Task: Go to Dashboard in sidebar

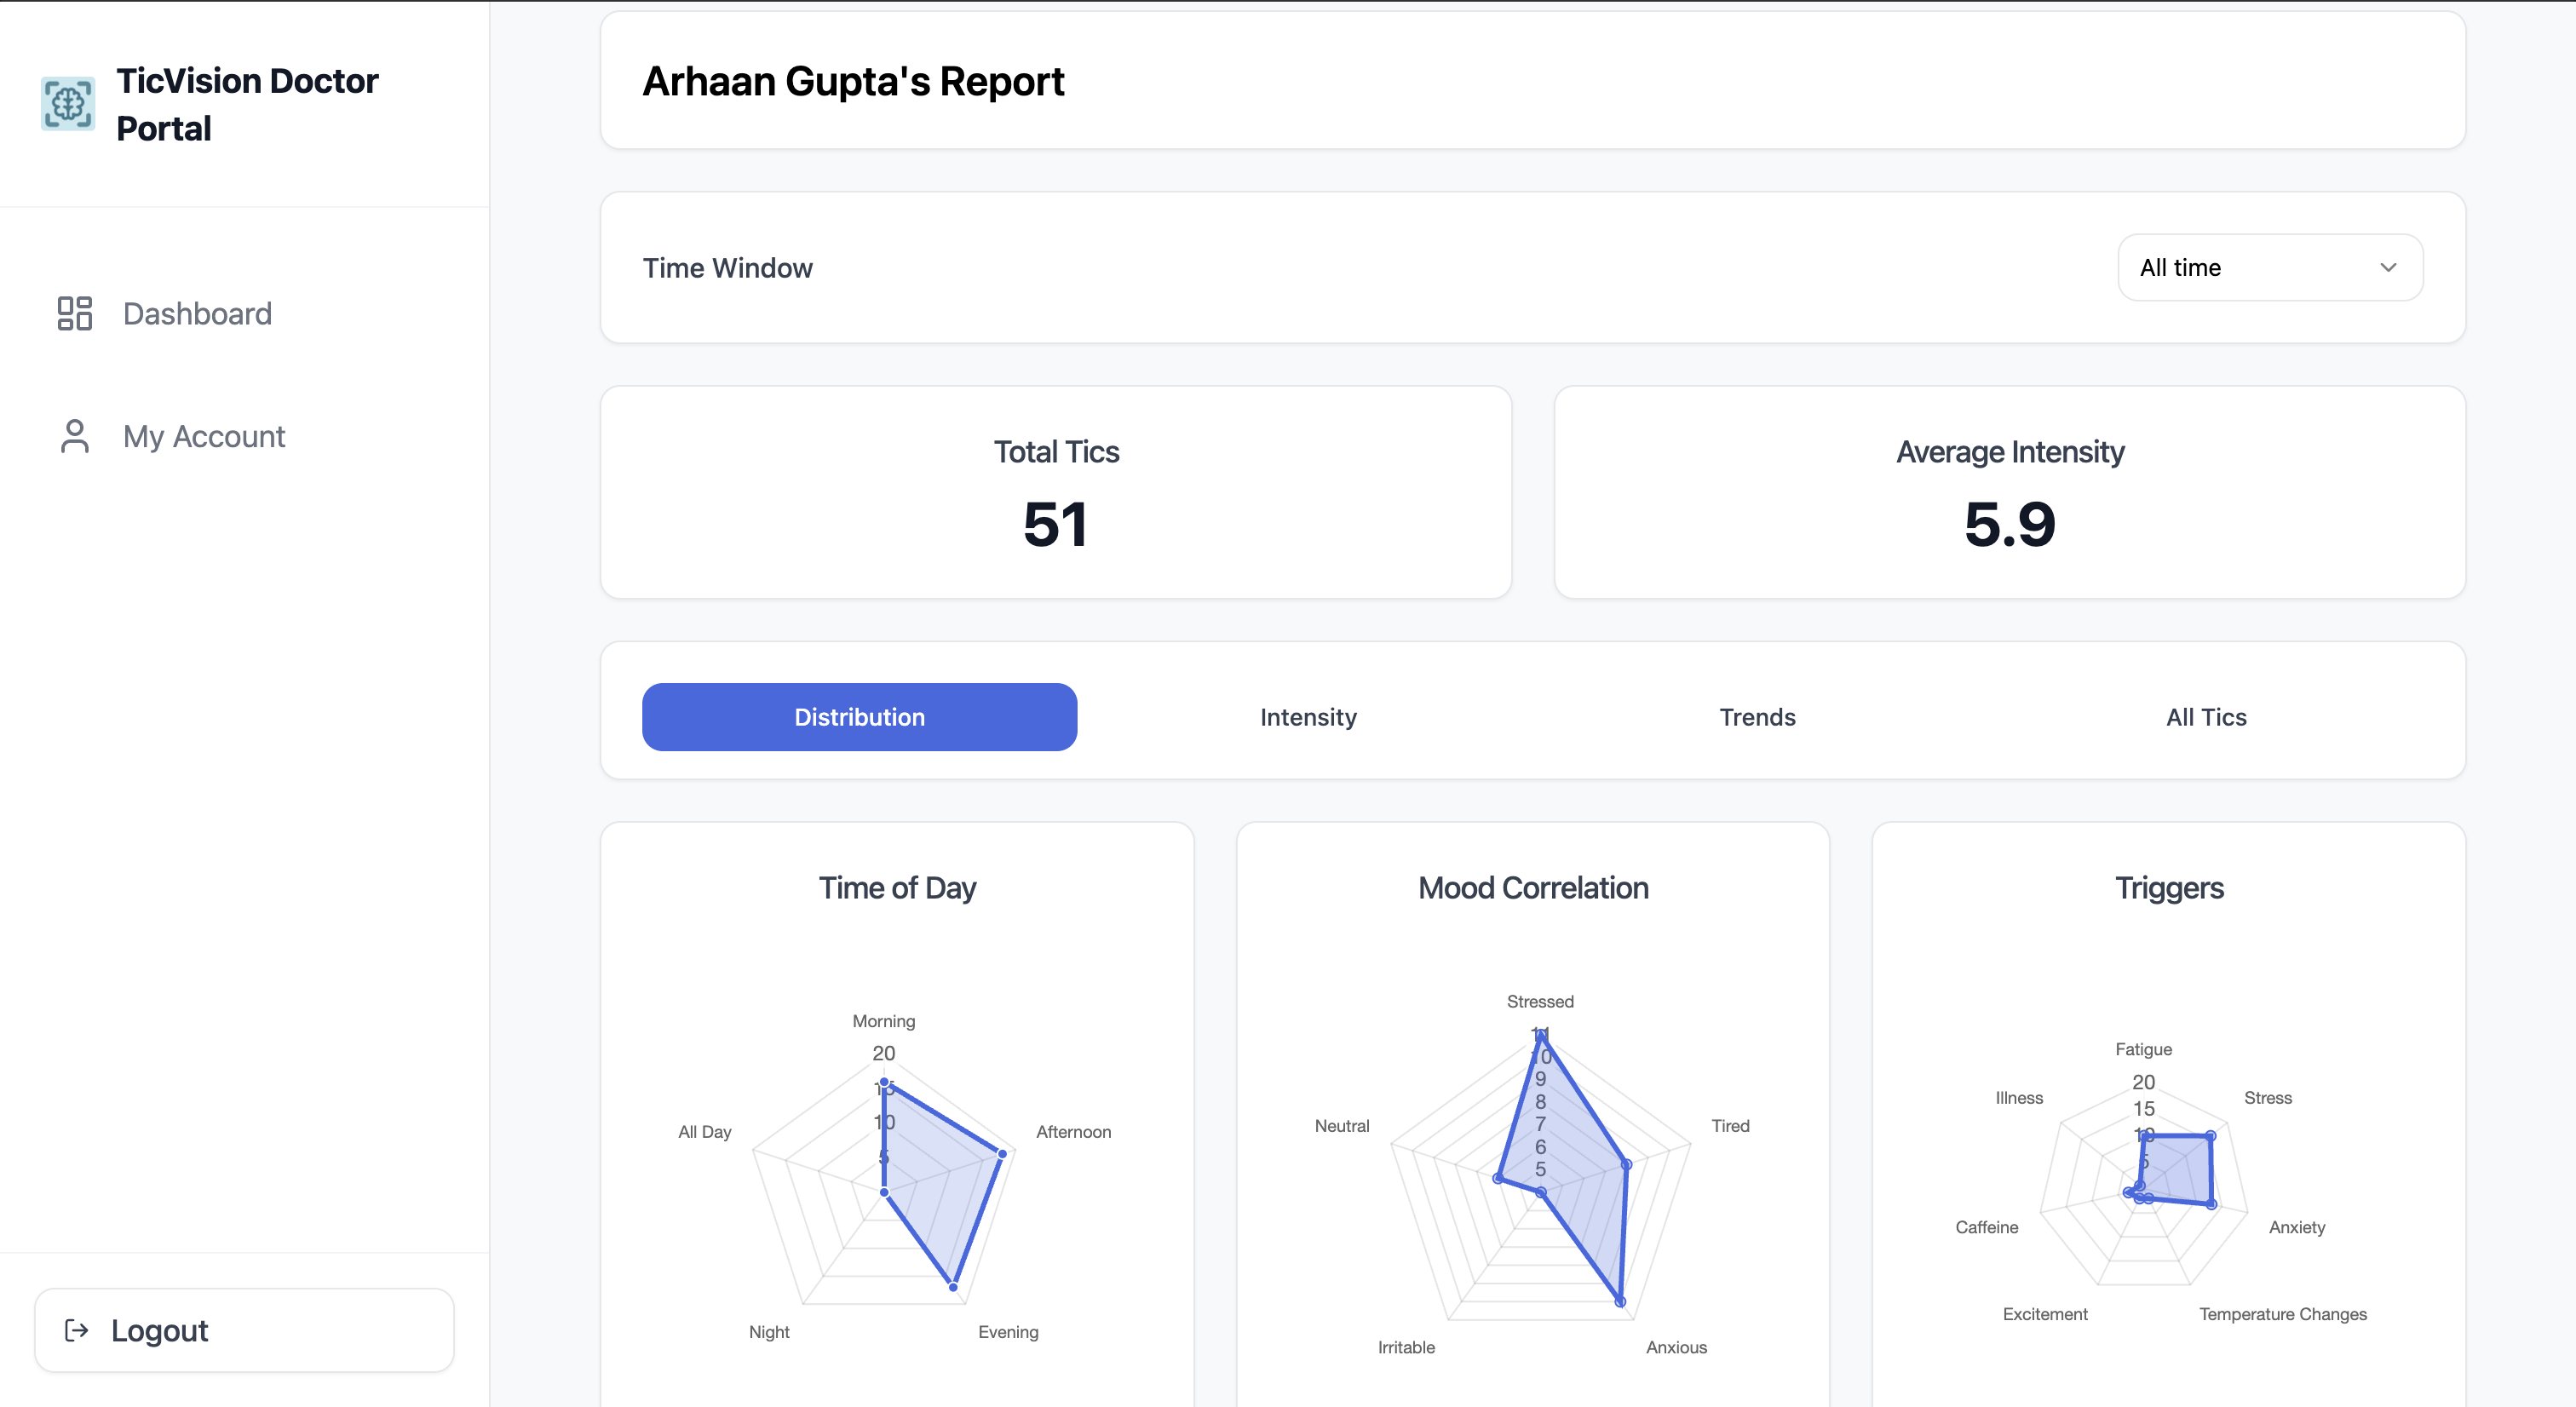Action: pos(197,313)
